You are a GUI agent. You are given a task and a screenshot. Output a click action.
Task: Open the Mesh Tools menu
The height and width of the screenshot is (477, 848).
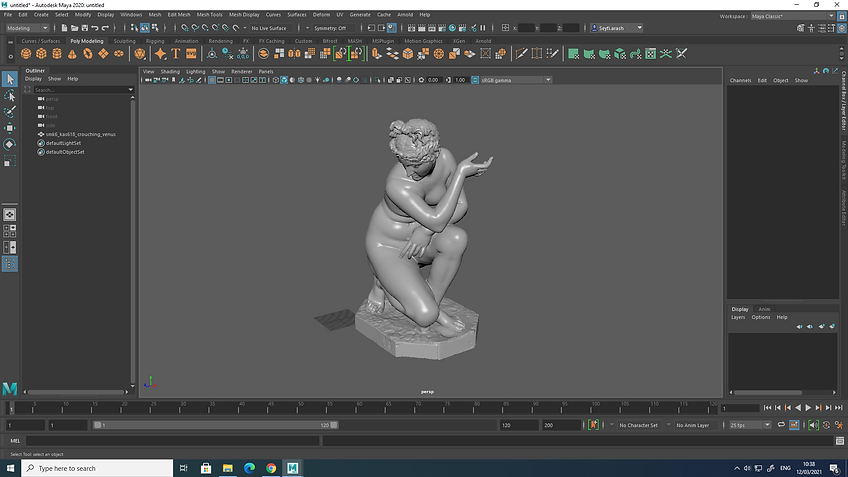click(x=209, y=15)
